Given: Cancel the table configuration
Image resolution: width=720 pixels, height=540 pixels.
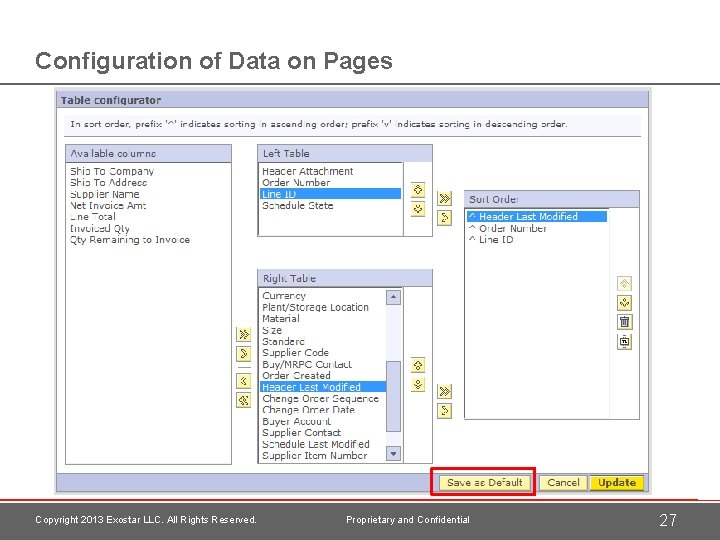Looking at the screenshot, I should (x=563, y=483).
